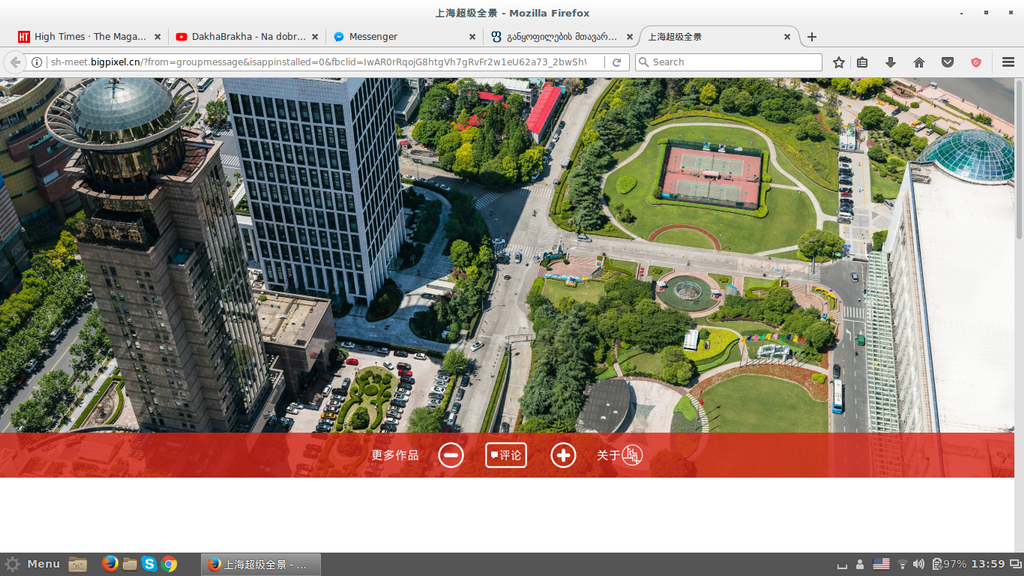Open the system Menu in taskbar
The width and height of the screenshot is (1024, 576).
click(32, 564)
